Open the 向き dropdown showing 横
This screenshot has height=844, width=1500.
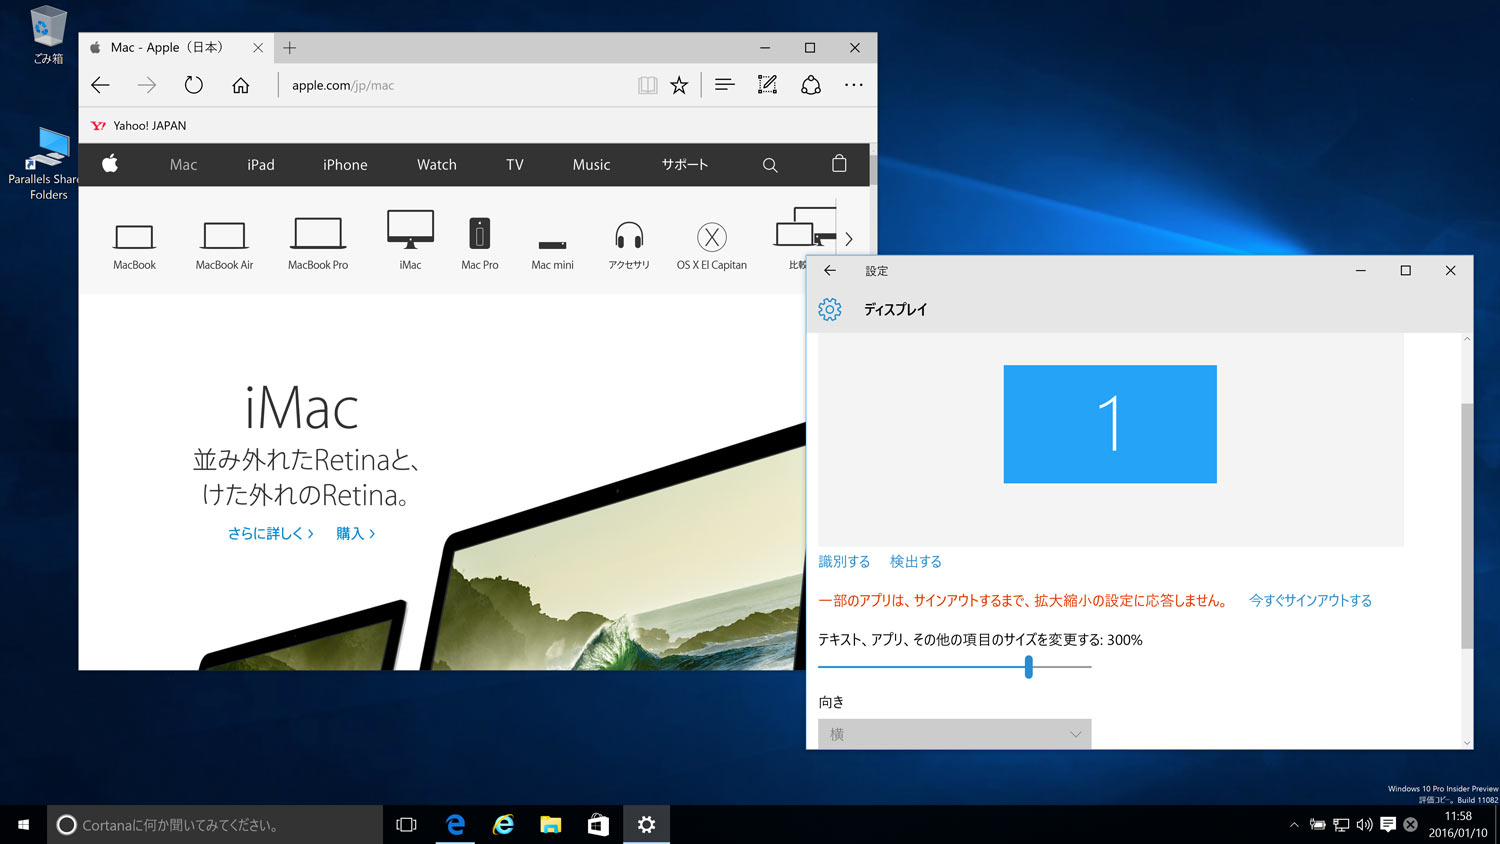[x=955, y=734]
